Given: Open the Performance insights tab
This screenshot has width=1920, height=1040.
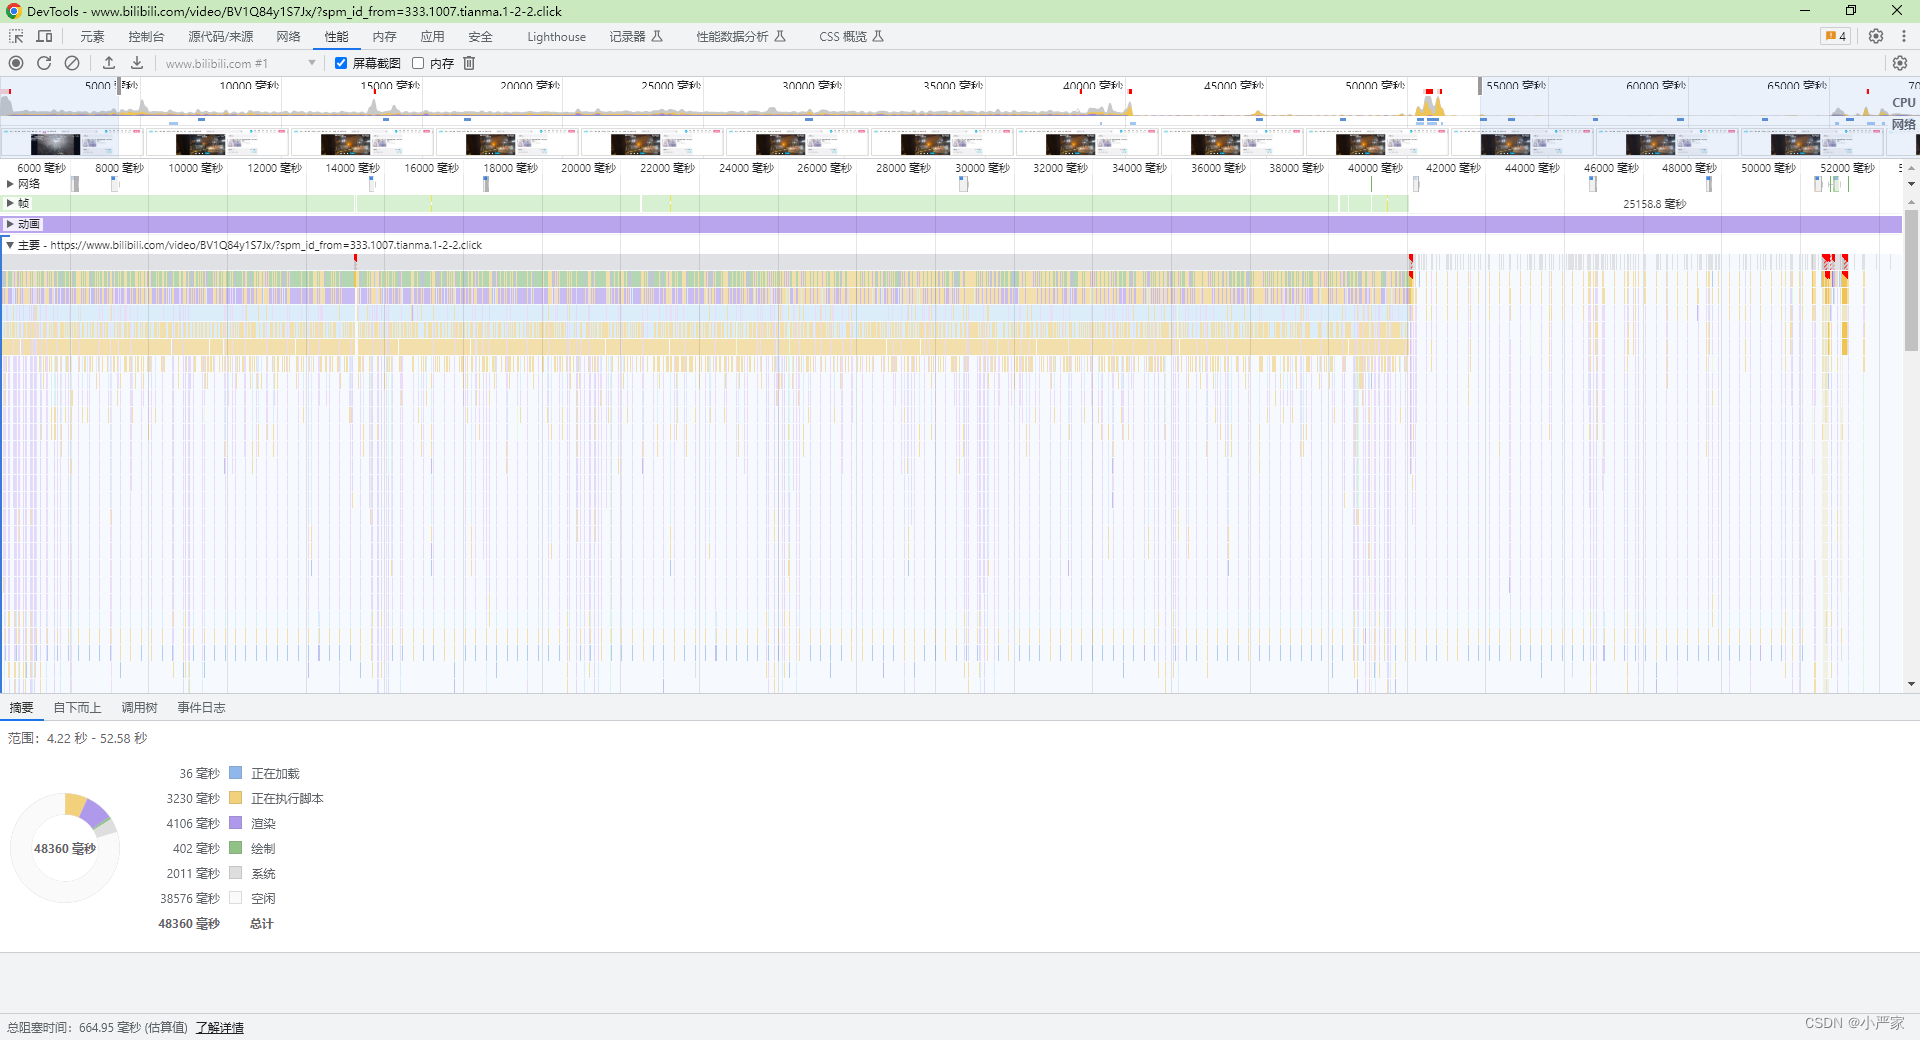Looking at the screenshot, I should (741, 36).
